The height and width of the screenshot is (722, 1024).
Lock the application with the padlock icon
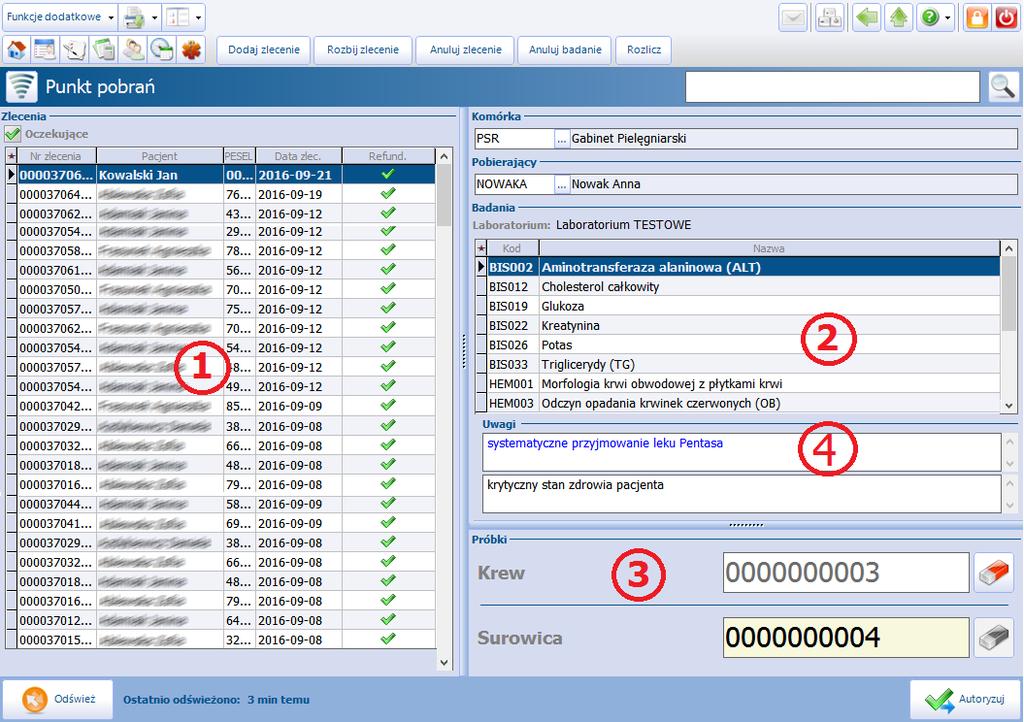977,18
